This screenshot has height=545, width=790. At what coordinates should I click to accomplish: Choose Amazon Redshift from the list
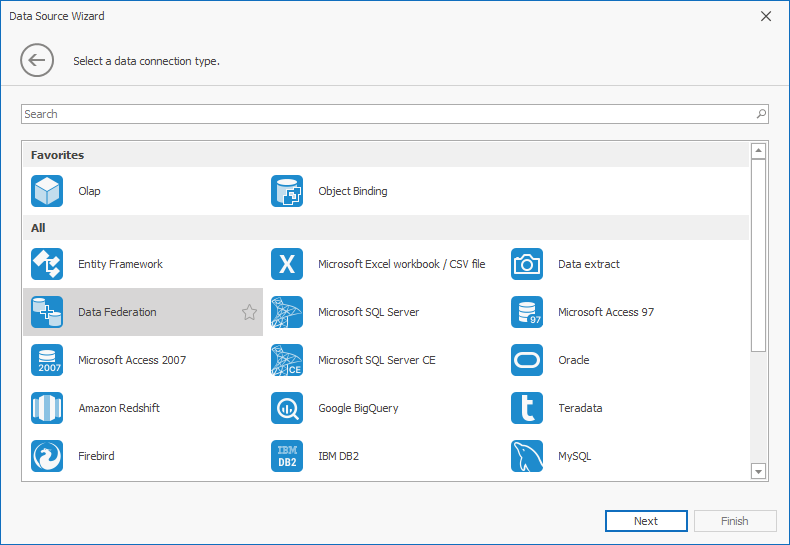(x=118, y=408)
